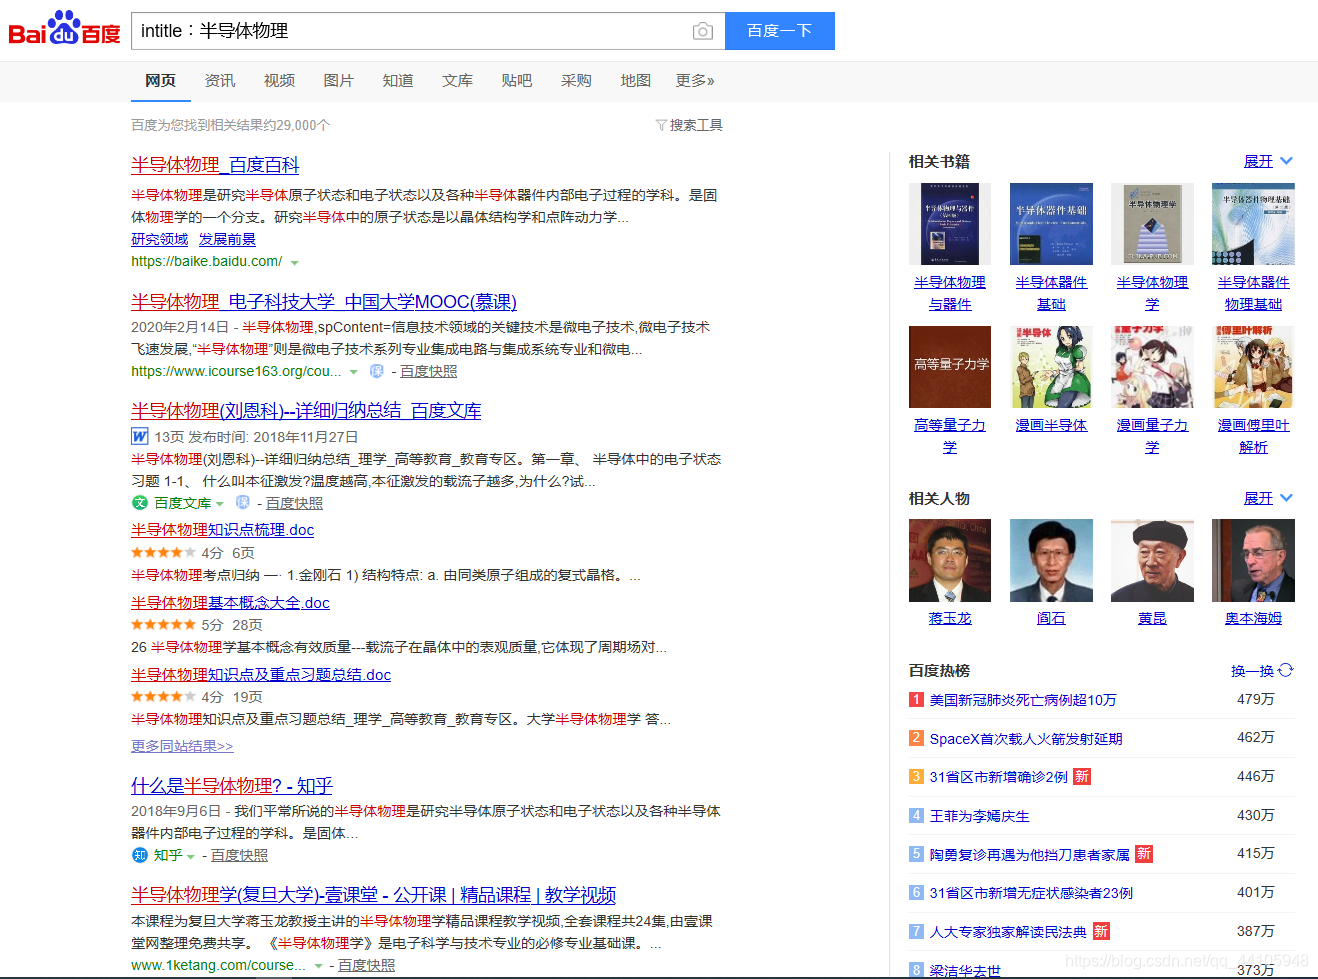Open 百度快照 for the icourse163 result

[429, 371]
